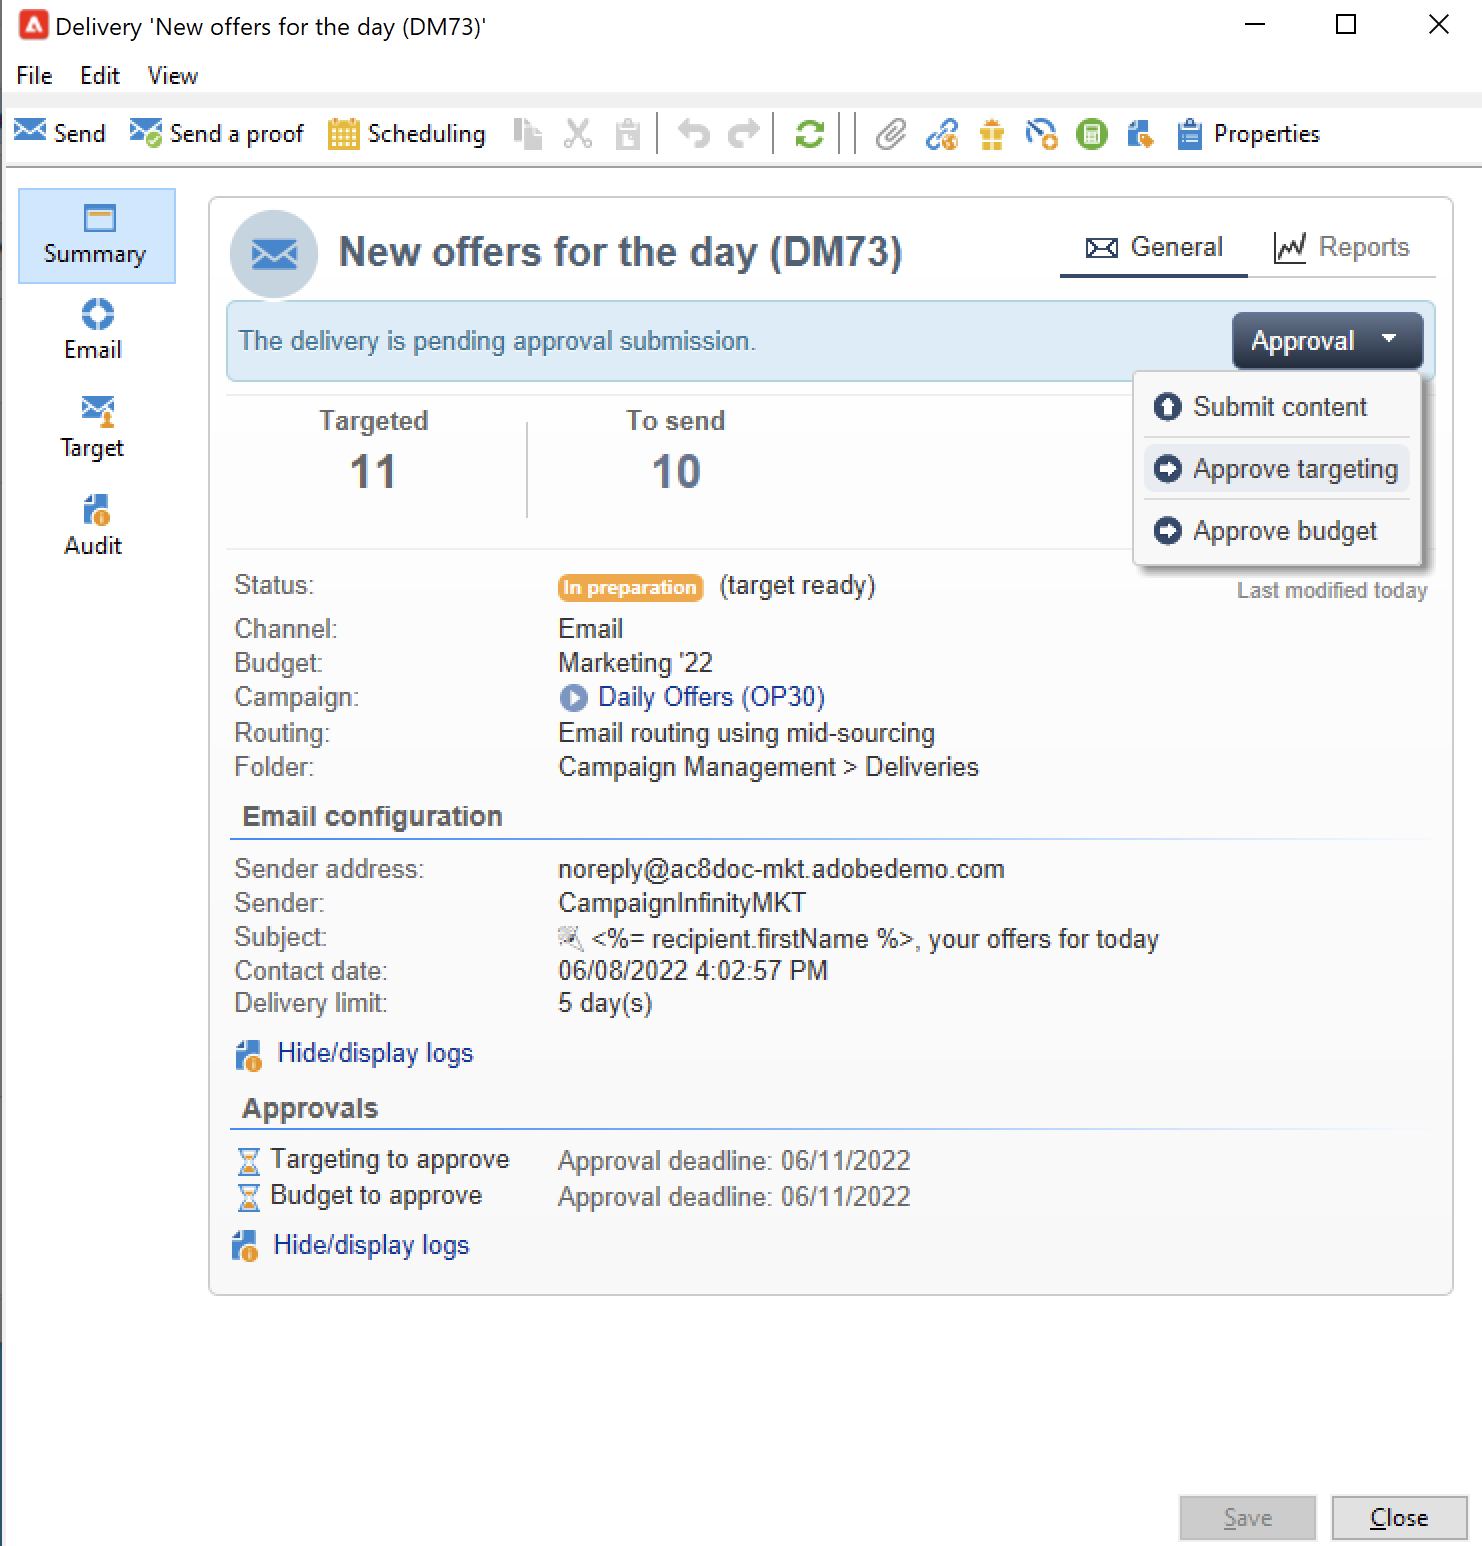Screen dimensions: 1482x1546
Task: Click the logs icon under Email configuration
Action: [248, 1055]
